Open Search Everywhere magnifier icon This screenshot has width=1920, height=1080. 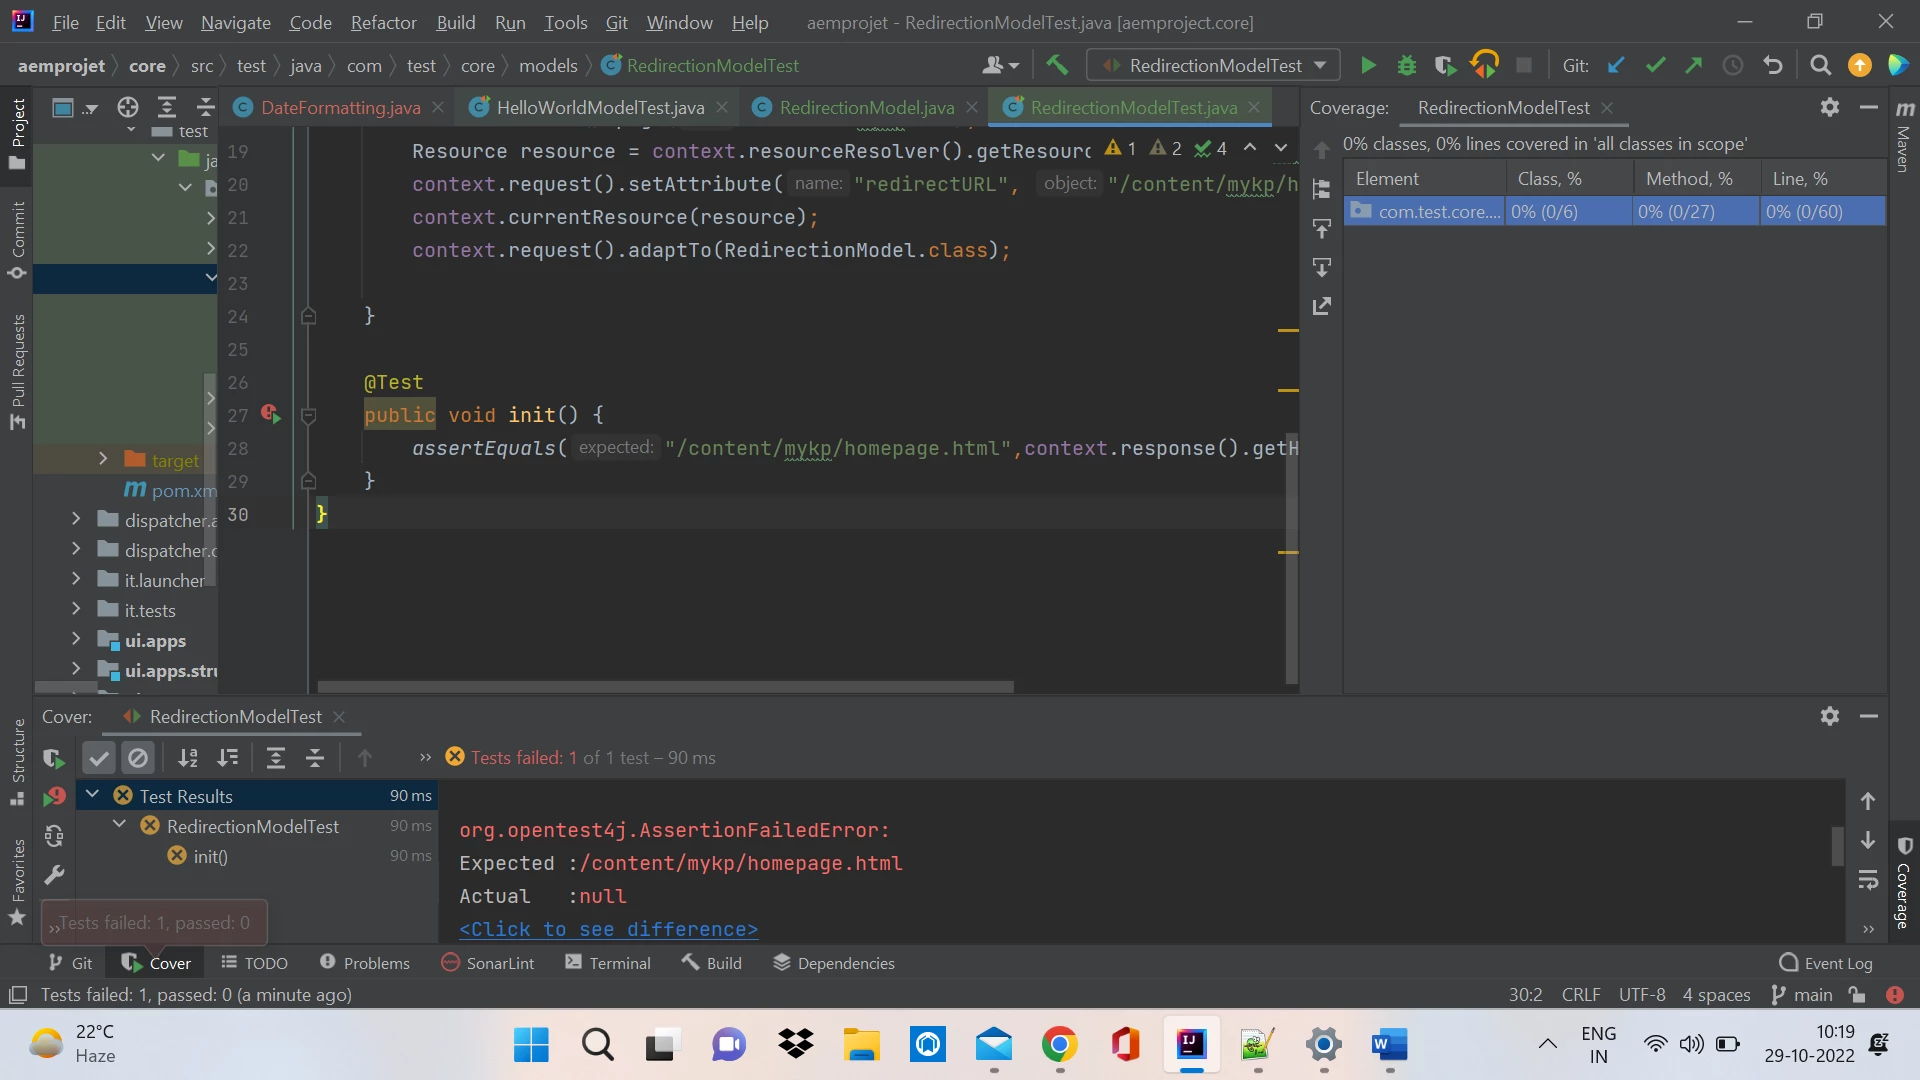[x=1820, y=66]
